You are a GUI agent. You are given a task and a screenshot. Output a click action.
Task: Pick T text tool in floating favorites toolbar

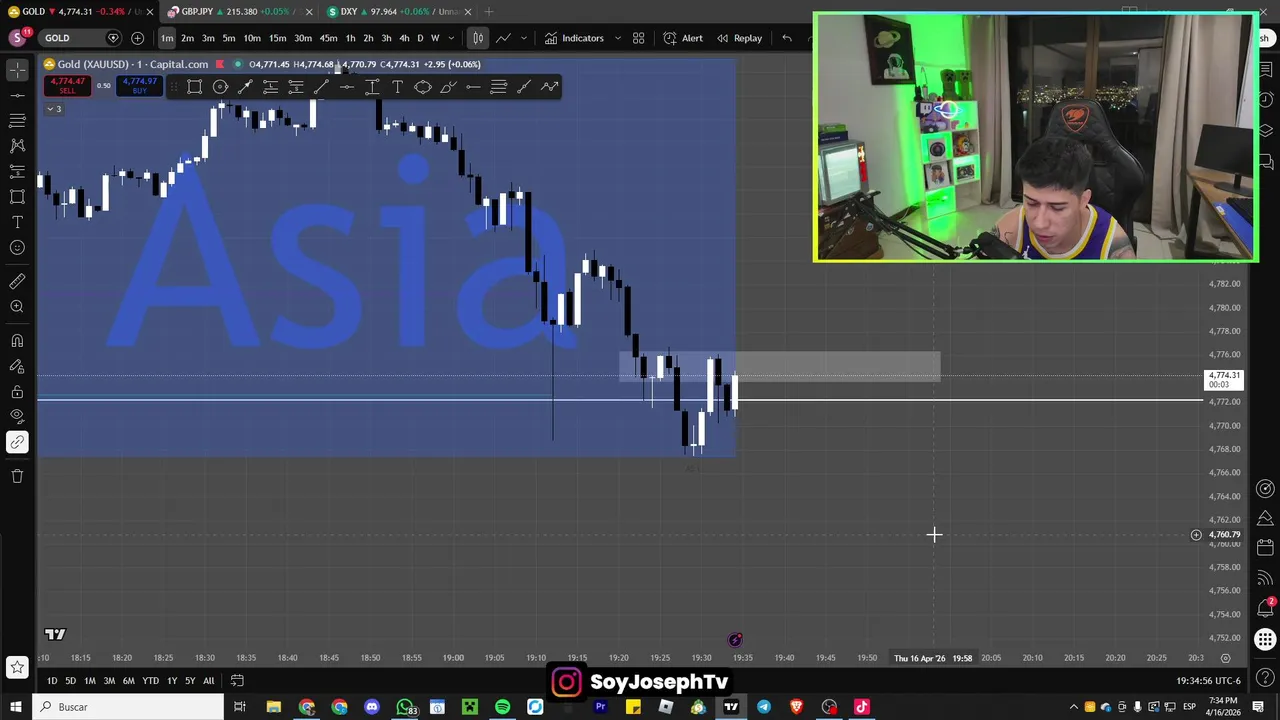[x=397, y=87]
